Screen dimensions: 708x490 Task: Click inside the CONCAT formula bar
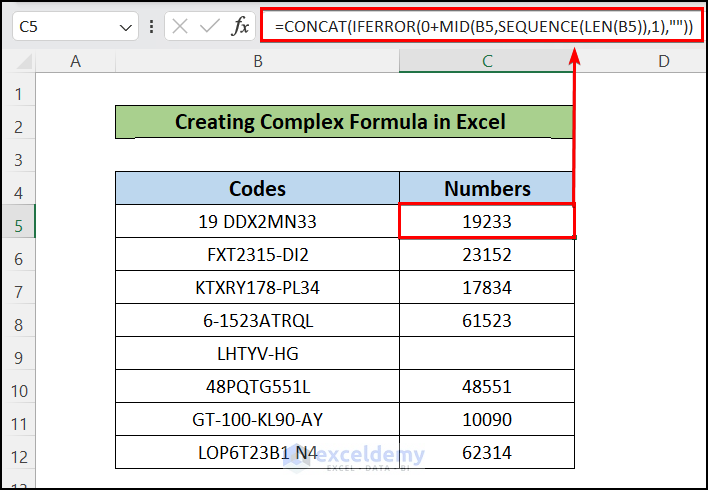482,27
